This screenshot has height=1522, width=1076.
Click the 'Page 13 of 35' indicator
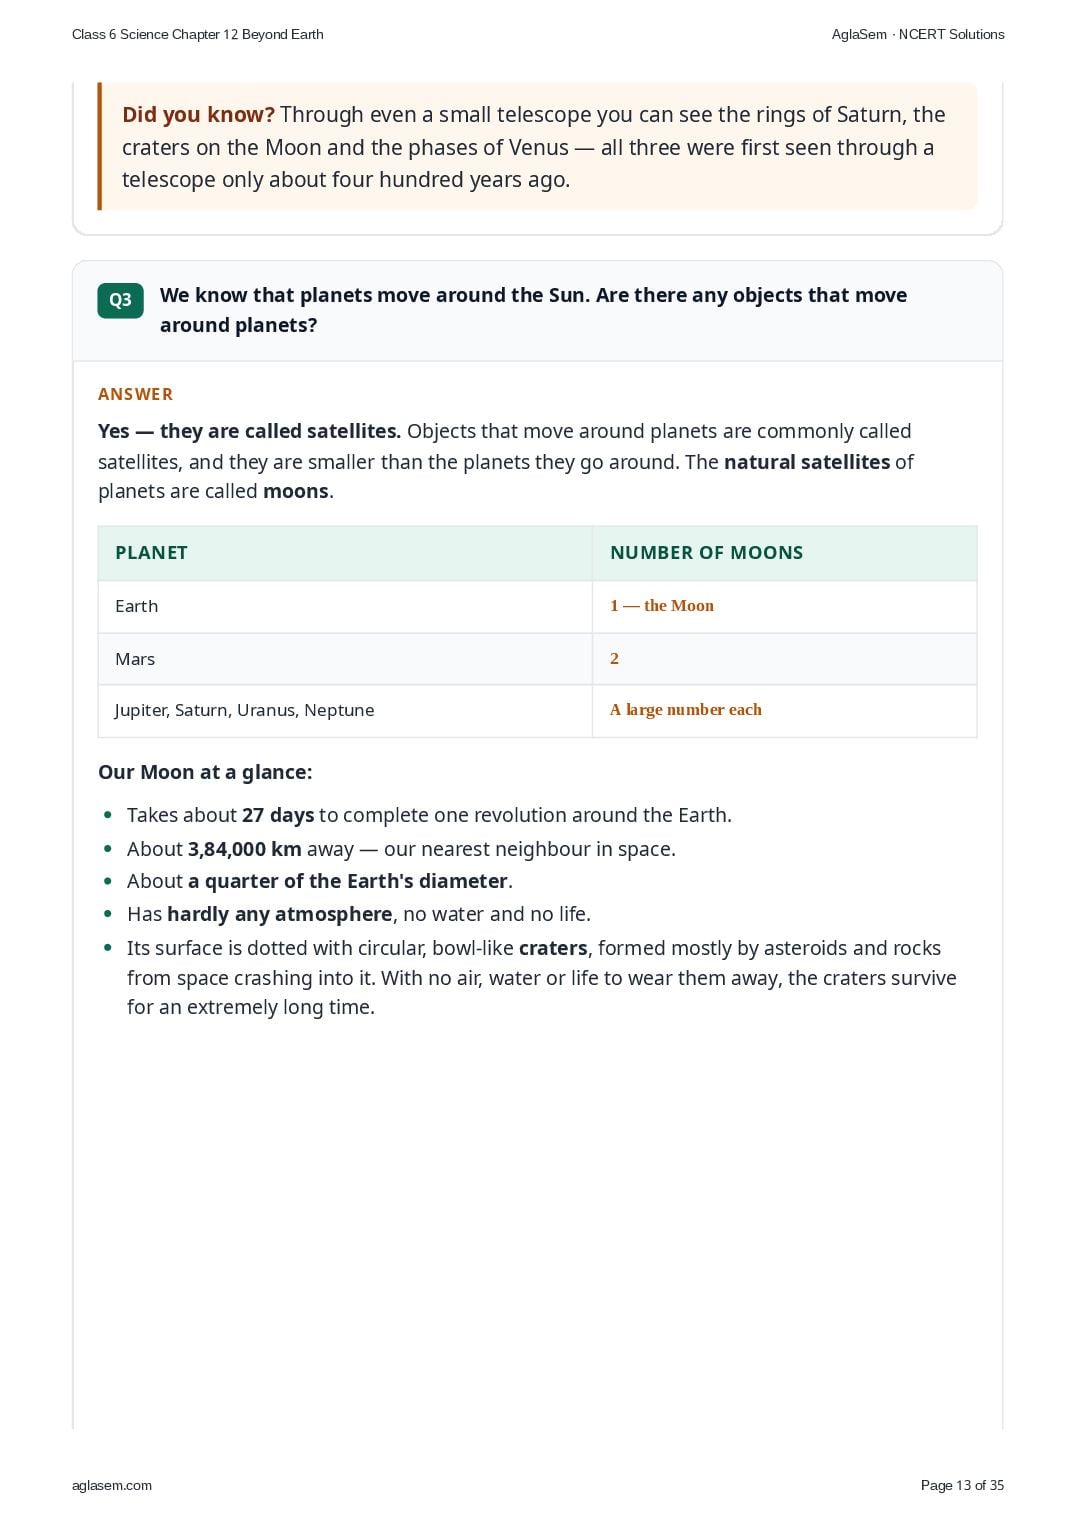[x=962, y=1485]
